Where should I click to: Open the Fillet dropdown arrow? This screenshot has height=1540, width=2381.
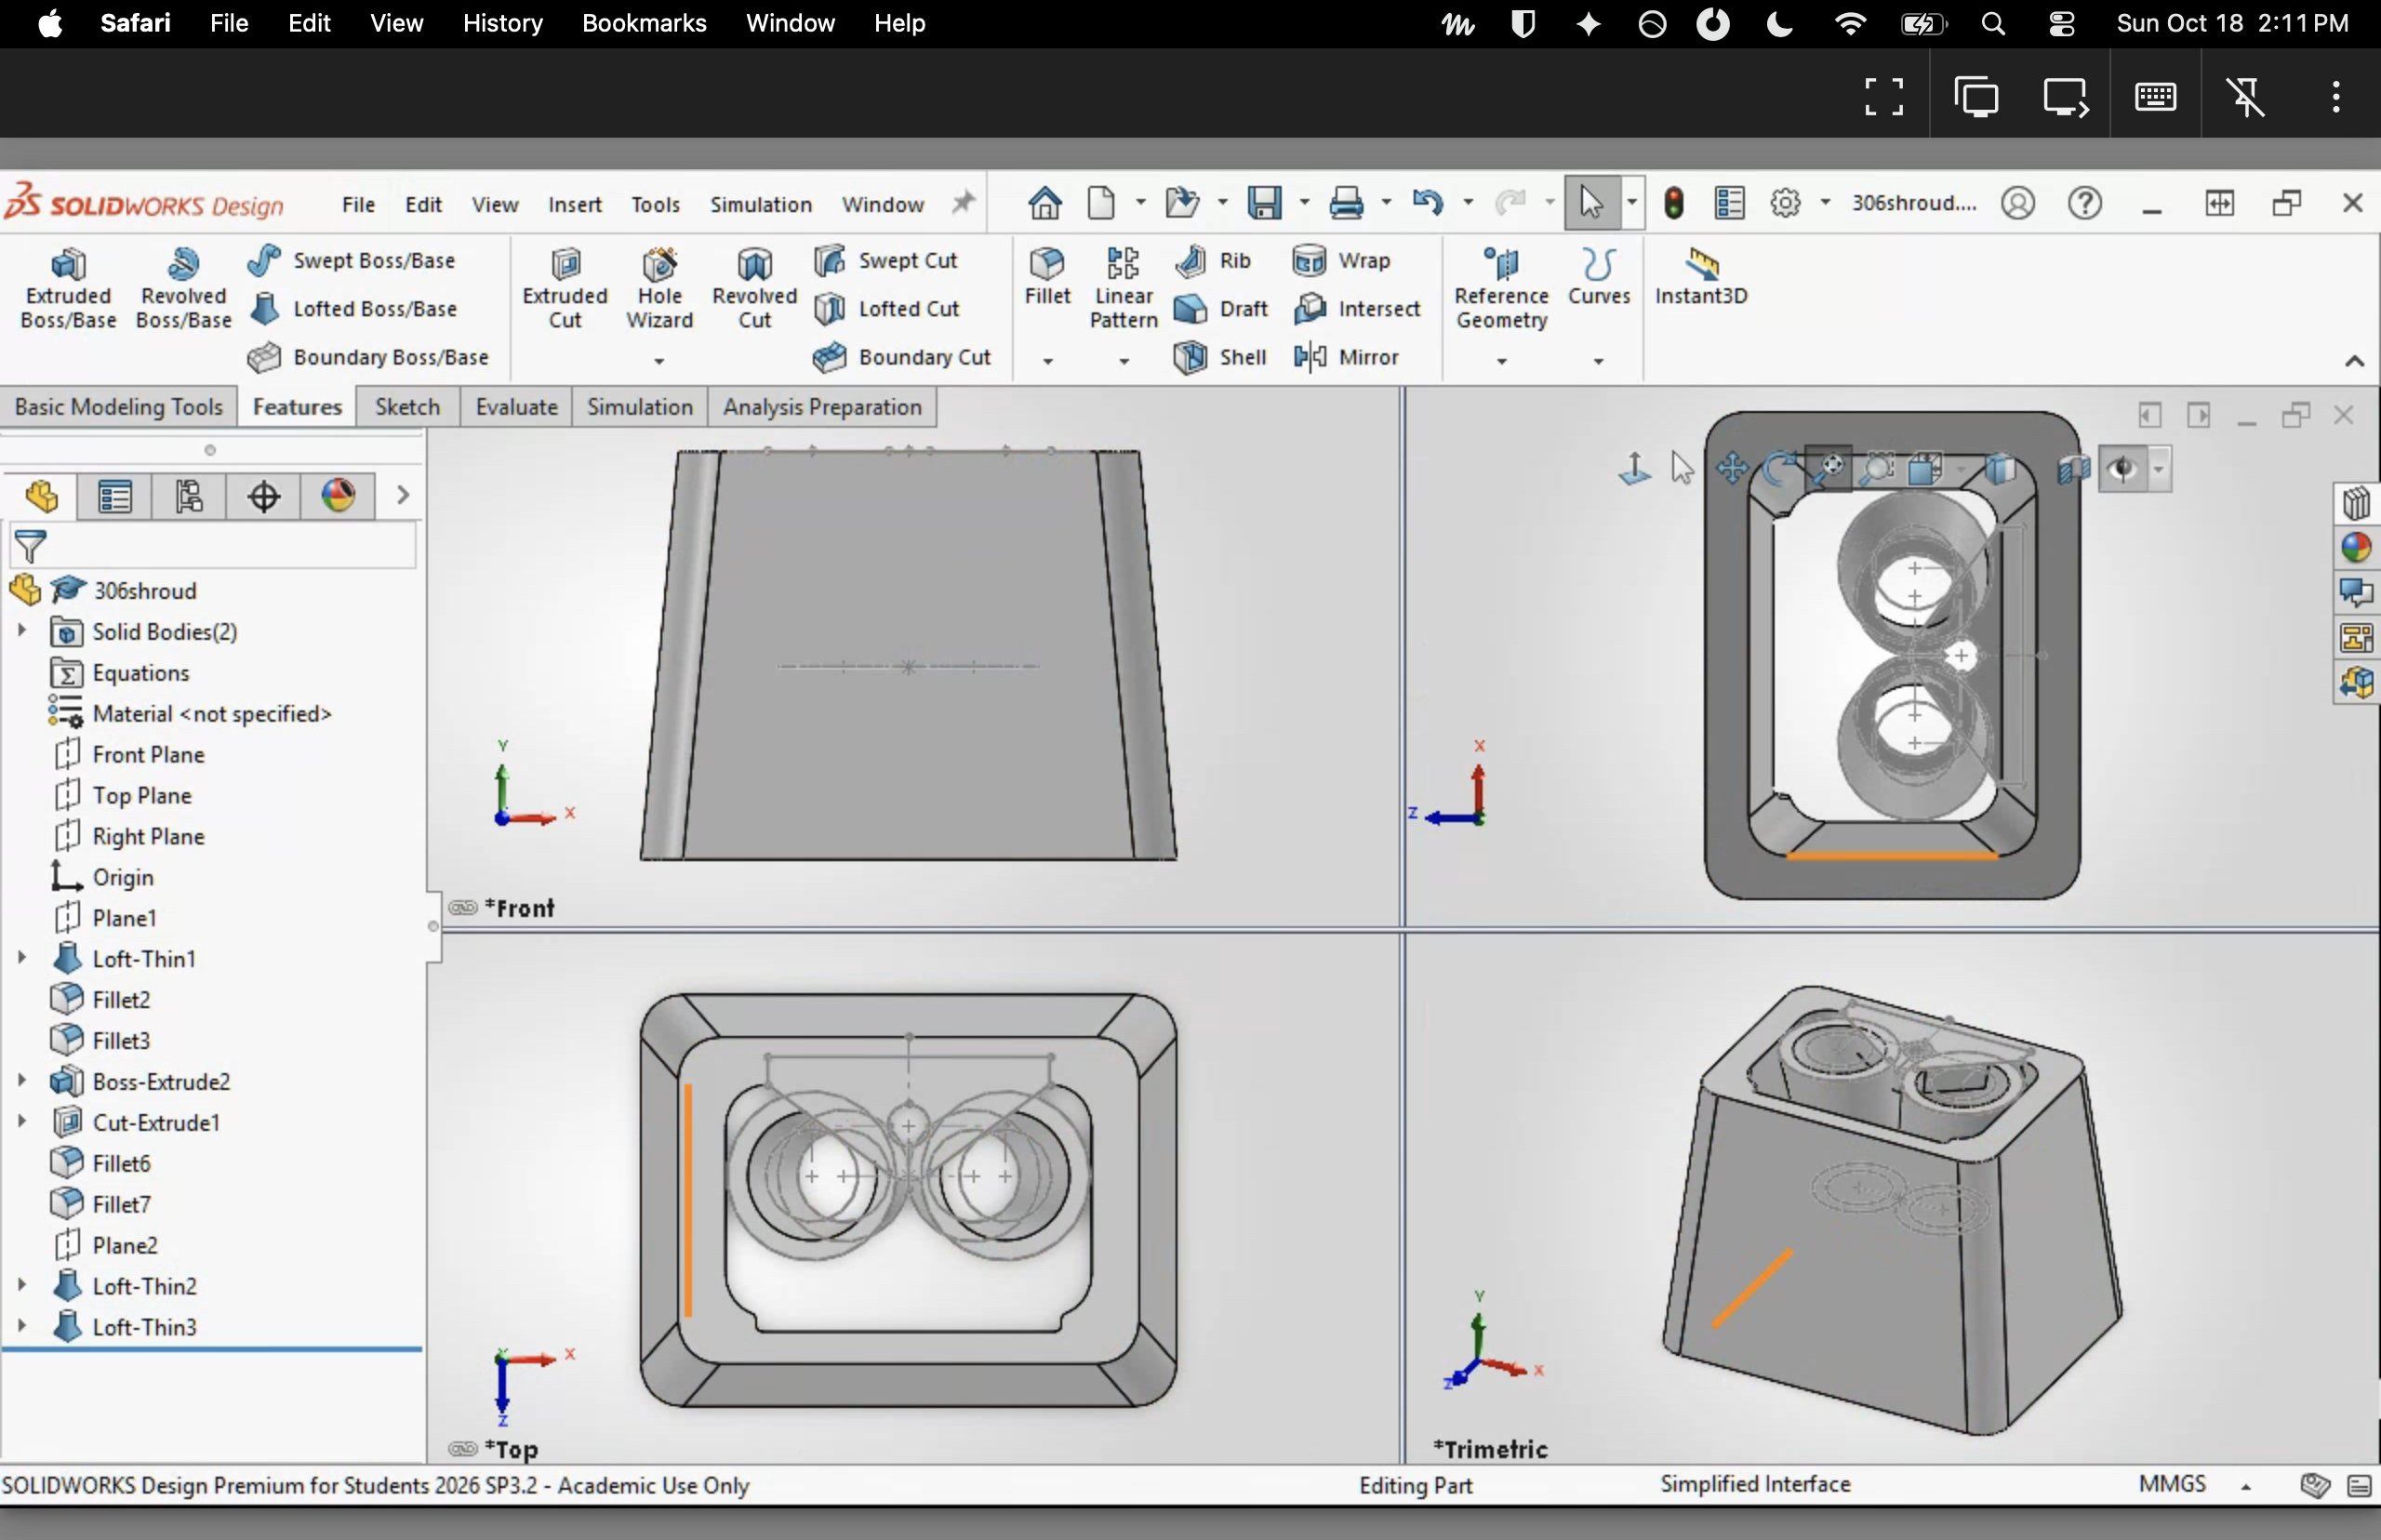tap(1047, 361)
